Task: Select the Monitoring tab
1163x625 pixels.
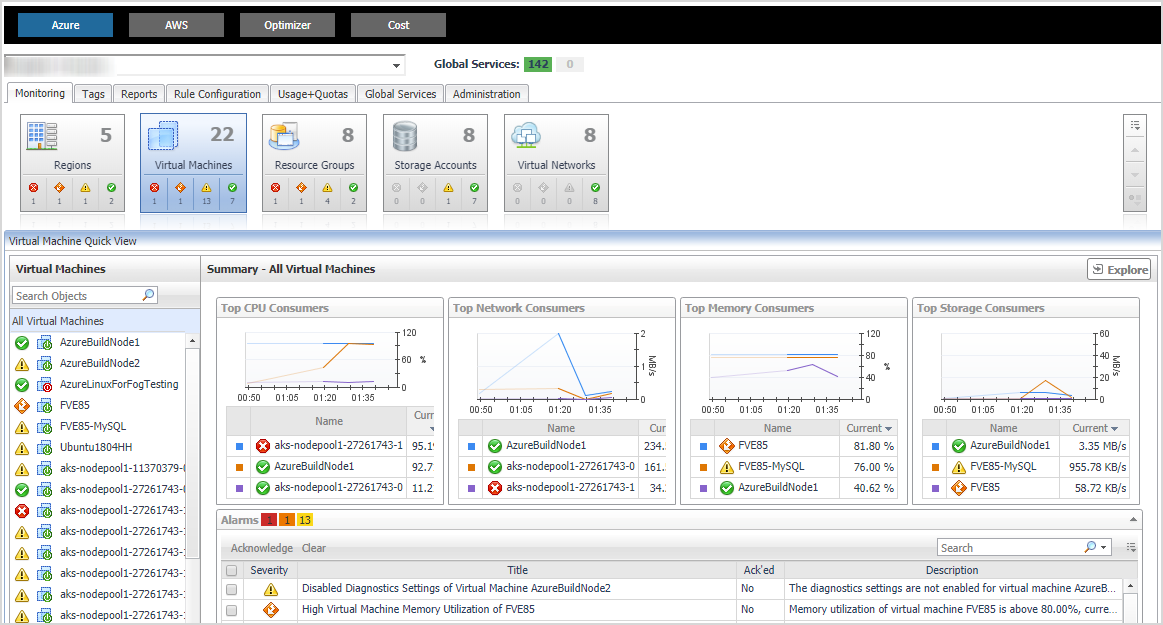Action: (40, 93)
